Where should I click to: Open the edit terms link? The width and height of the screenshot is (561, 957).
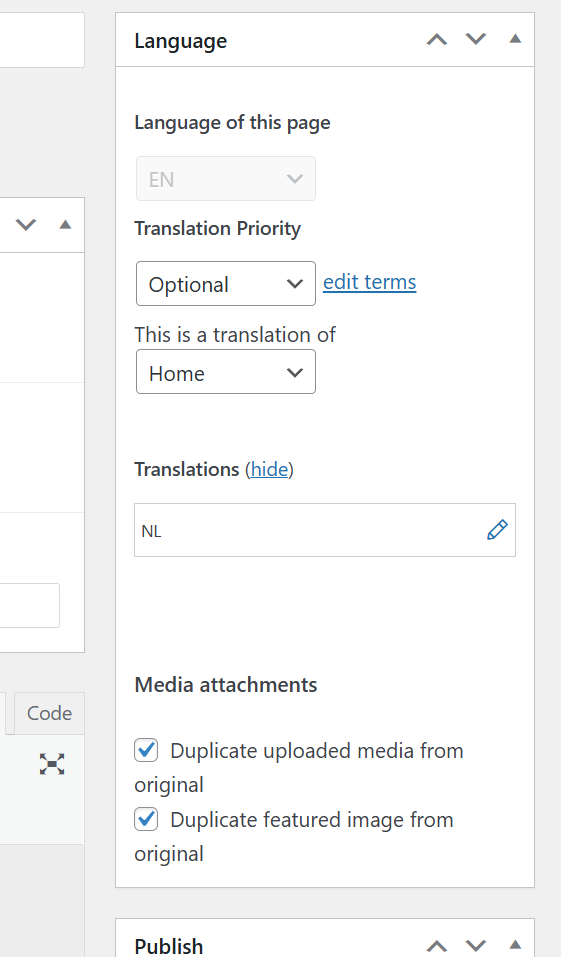pos(369,282)
